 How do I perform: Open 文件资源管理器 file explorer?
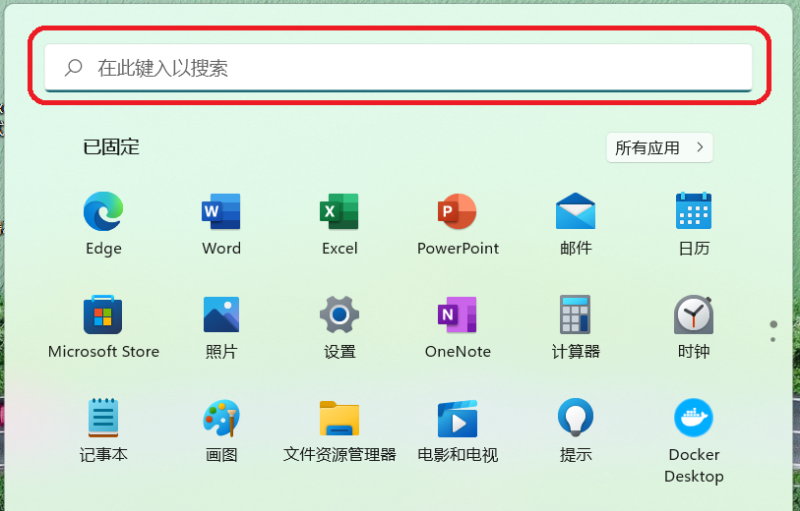tap(339, 430)
